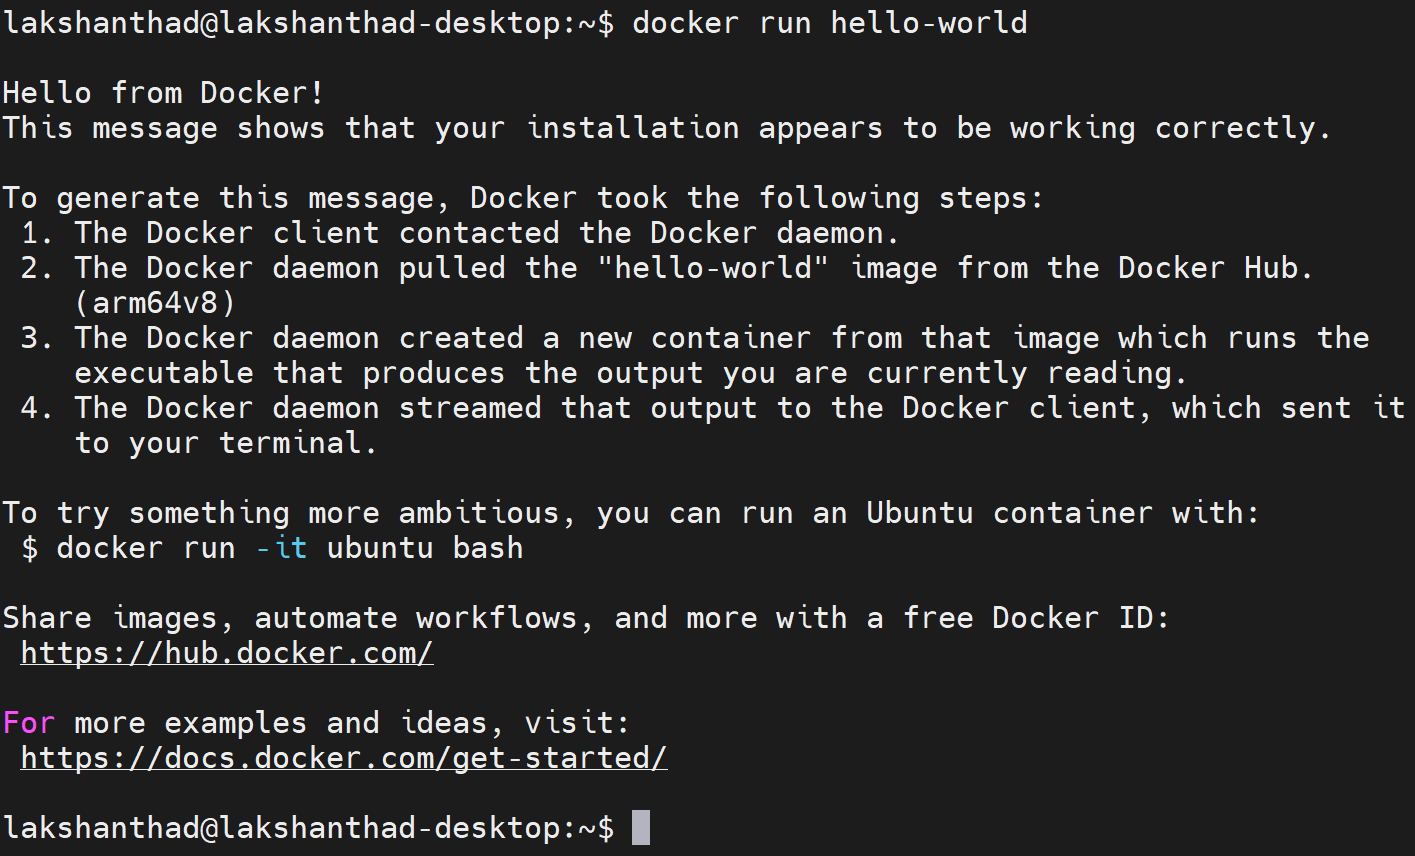Click 'installation appears to be working correctly' text
Screen dimensions: 1415x856
pos(929,128)
